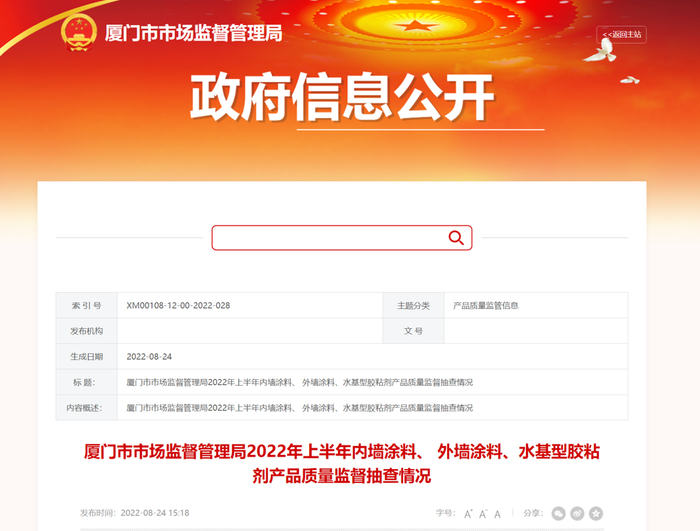
Task: Click the 内容概述 row summary text
Action: (x=300, y=408)
